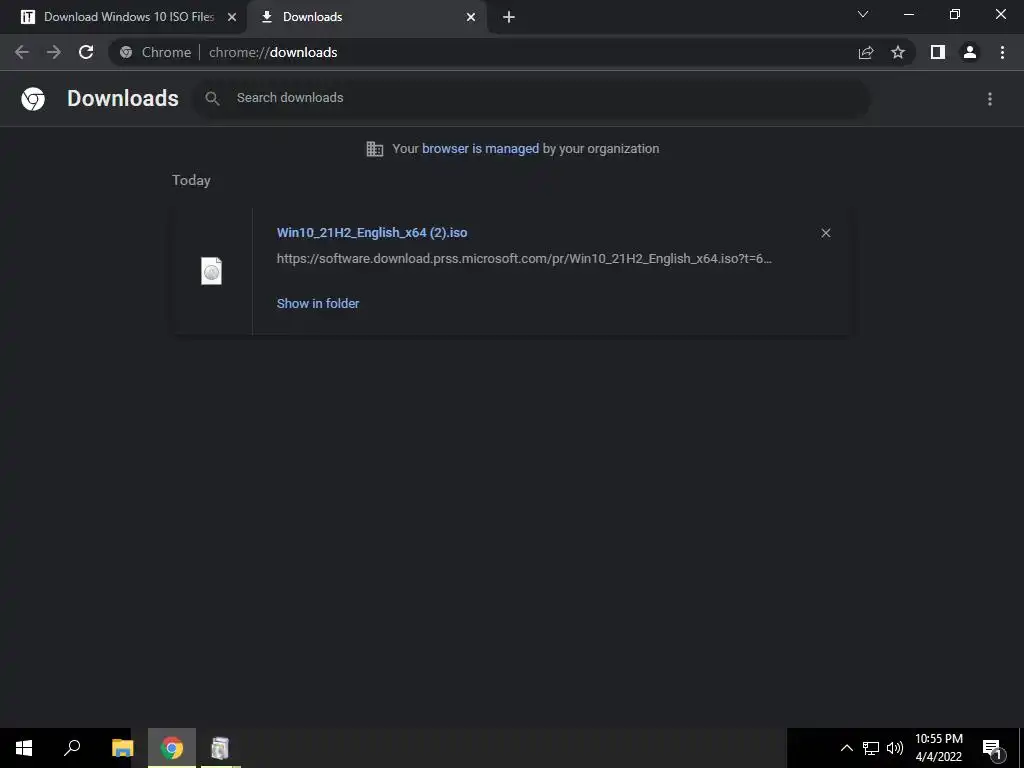1024x768 pixels.
Task: Click Show in folder
Action: coord(317,304)
